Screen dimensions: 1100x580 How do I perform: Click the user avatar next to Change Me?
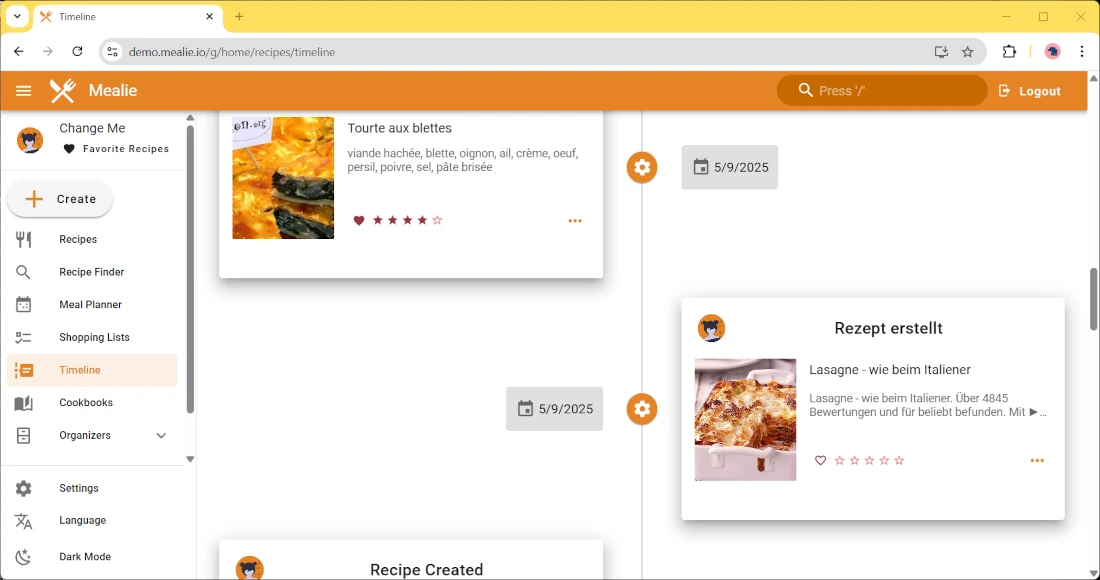[x=30, y=140]
